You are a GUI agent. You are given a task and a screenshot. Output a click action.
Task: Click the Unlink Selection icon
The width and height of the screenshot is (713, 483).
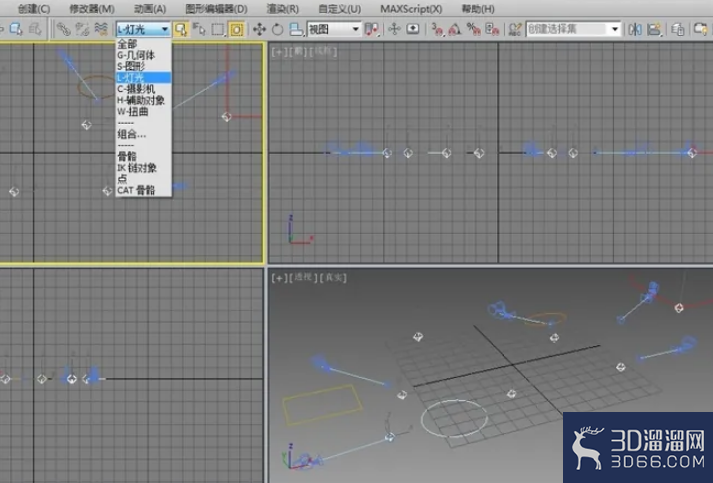click(82, 30)
